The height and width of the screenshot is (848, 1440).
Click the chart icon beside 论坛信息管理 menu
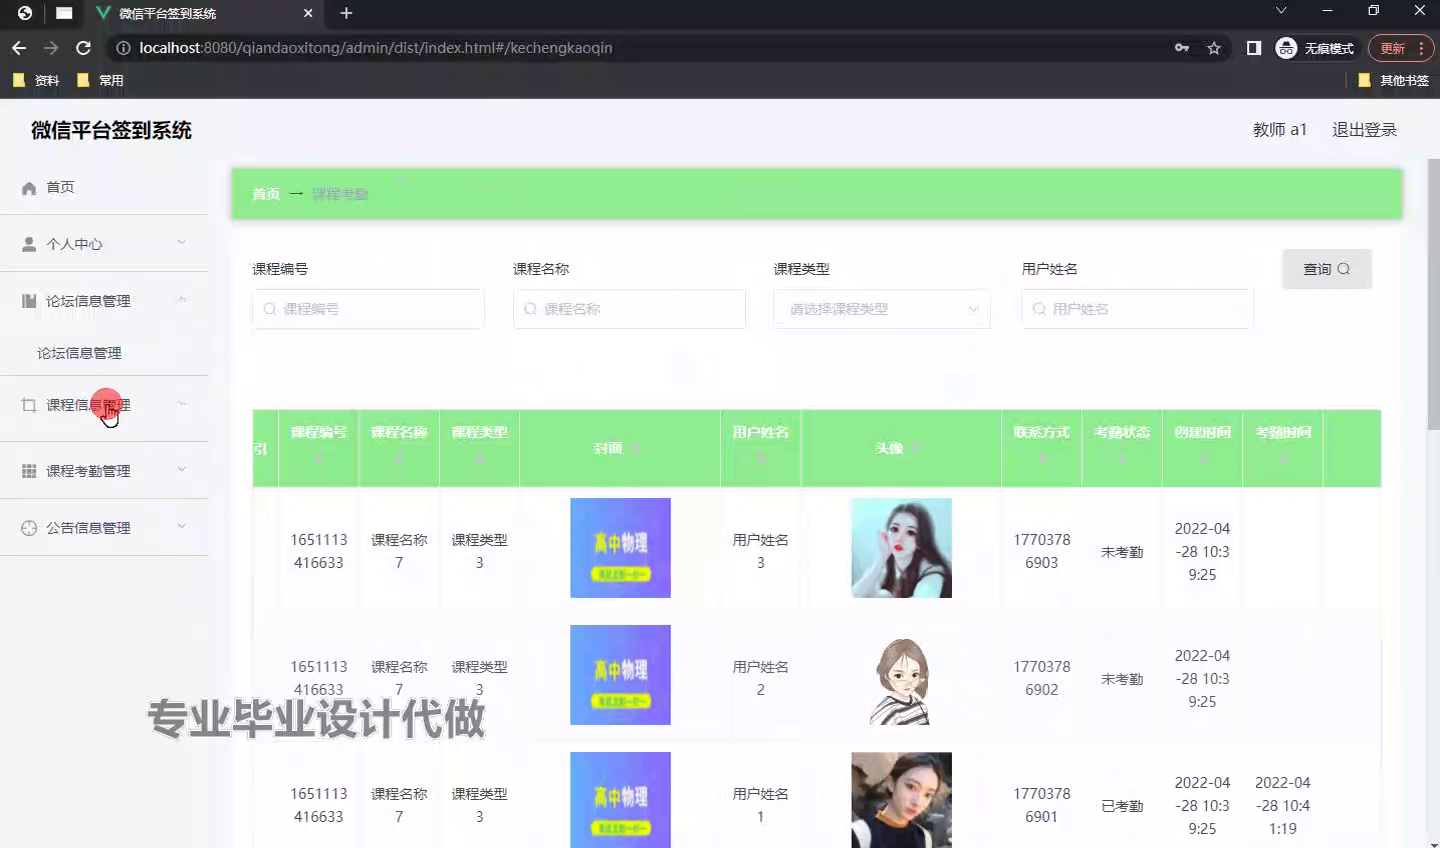click(x=29, y=301)
